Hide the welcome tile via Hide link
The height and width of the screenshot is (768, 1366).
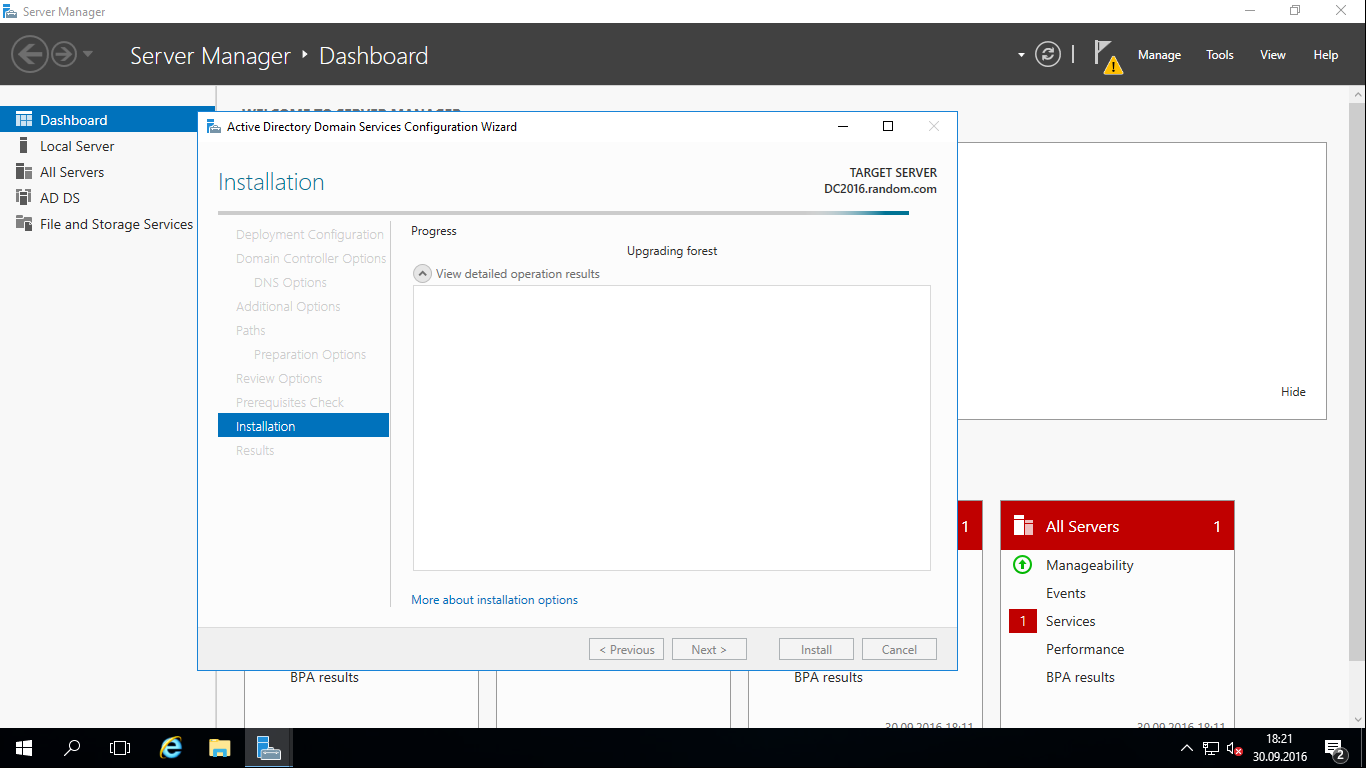(x=1293, y=392)
